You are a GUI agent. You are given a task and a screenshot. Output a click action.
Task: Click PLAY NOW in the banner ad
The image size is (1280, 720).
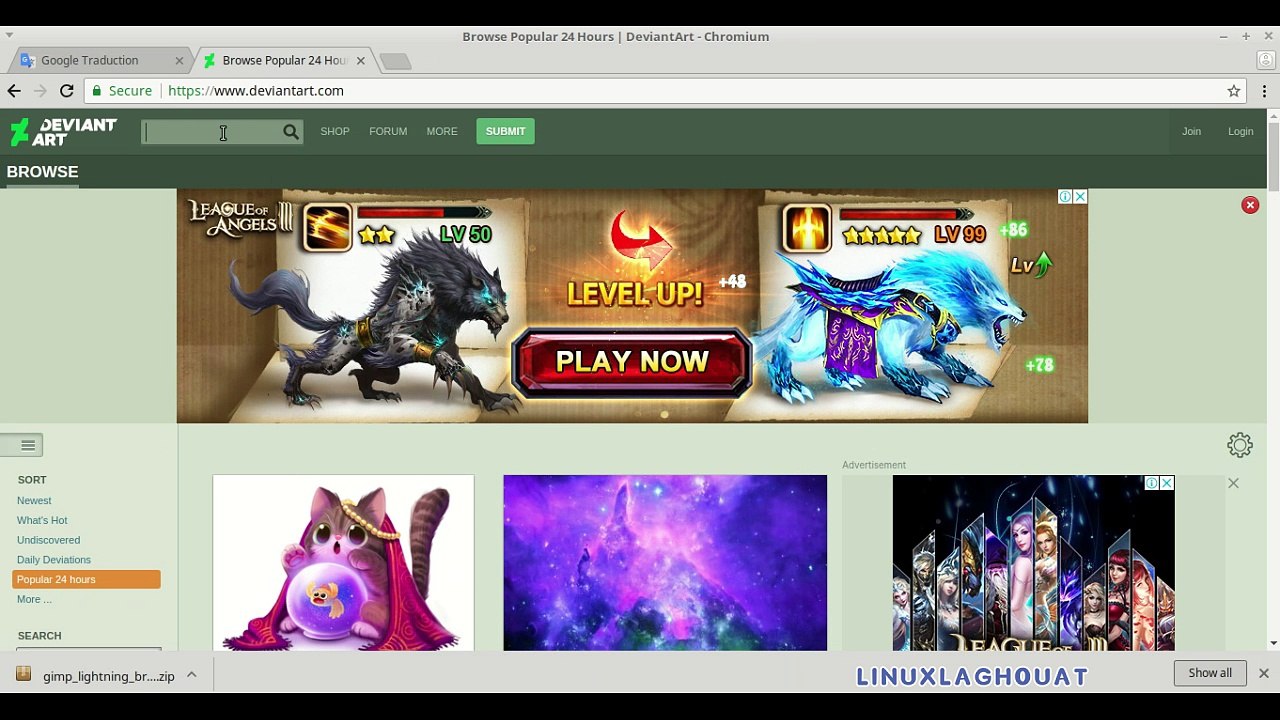(632, 362)
